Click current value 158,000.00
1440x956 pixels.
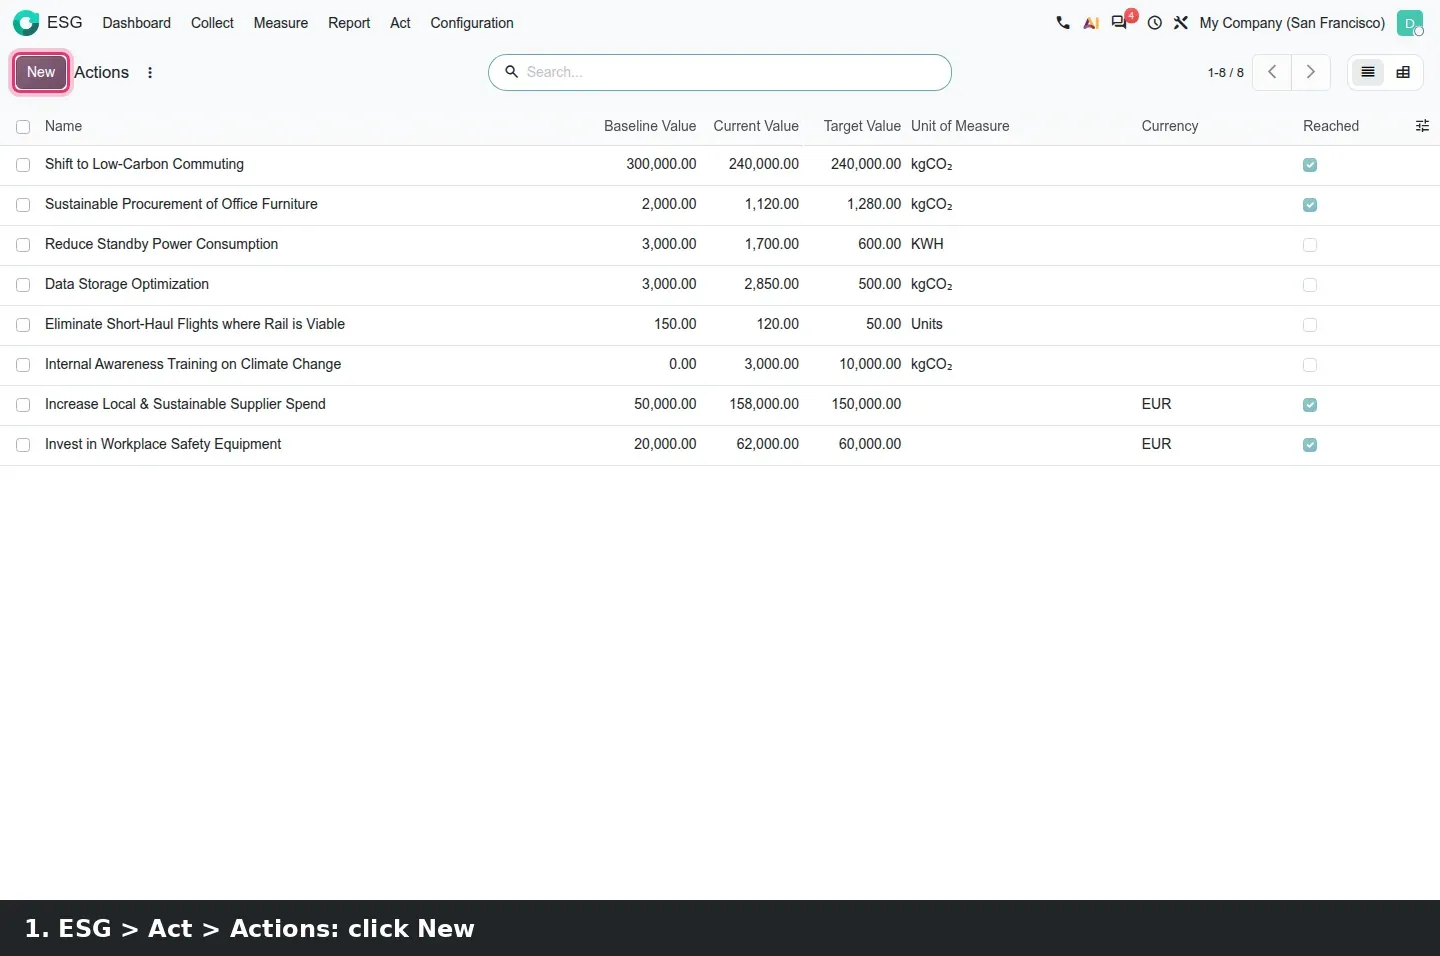pos(764,404)
